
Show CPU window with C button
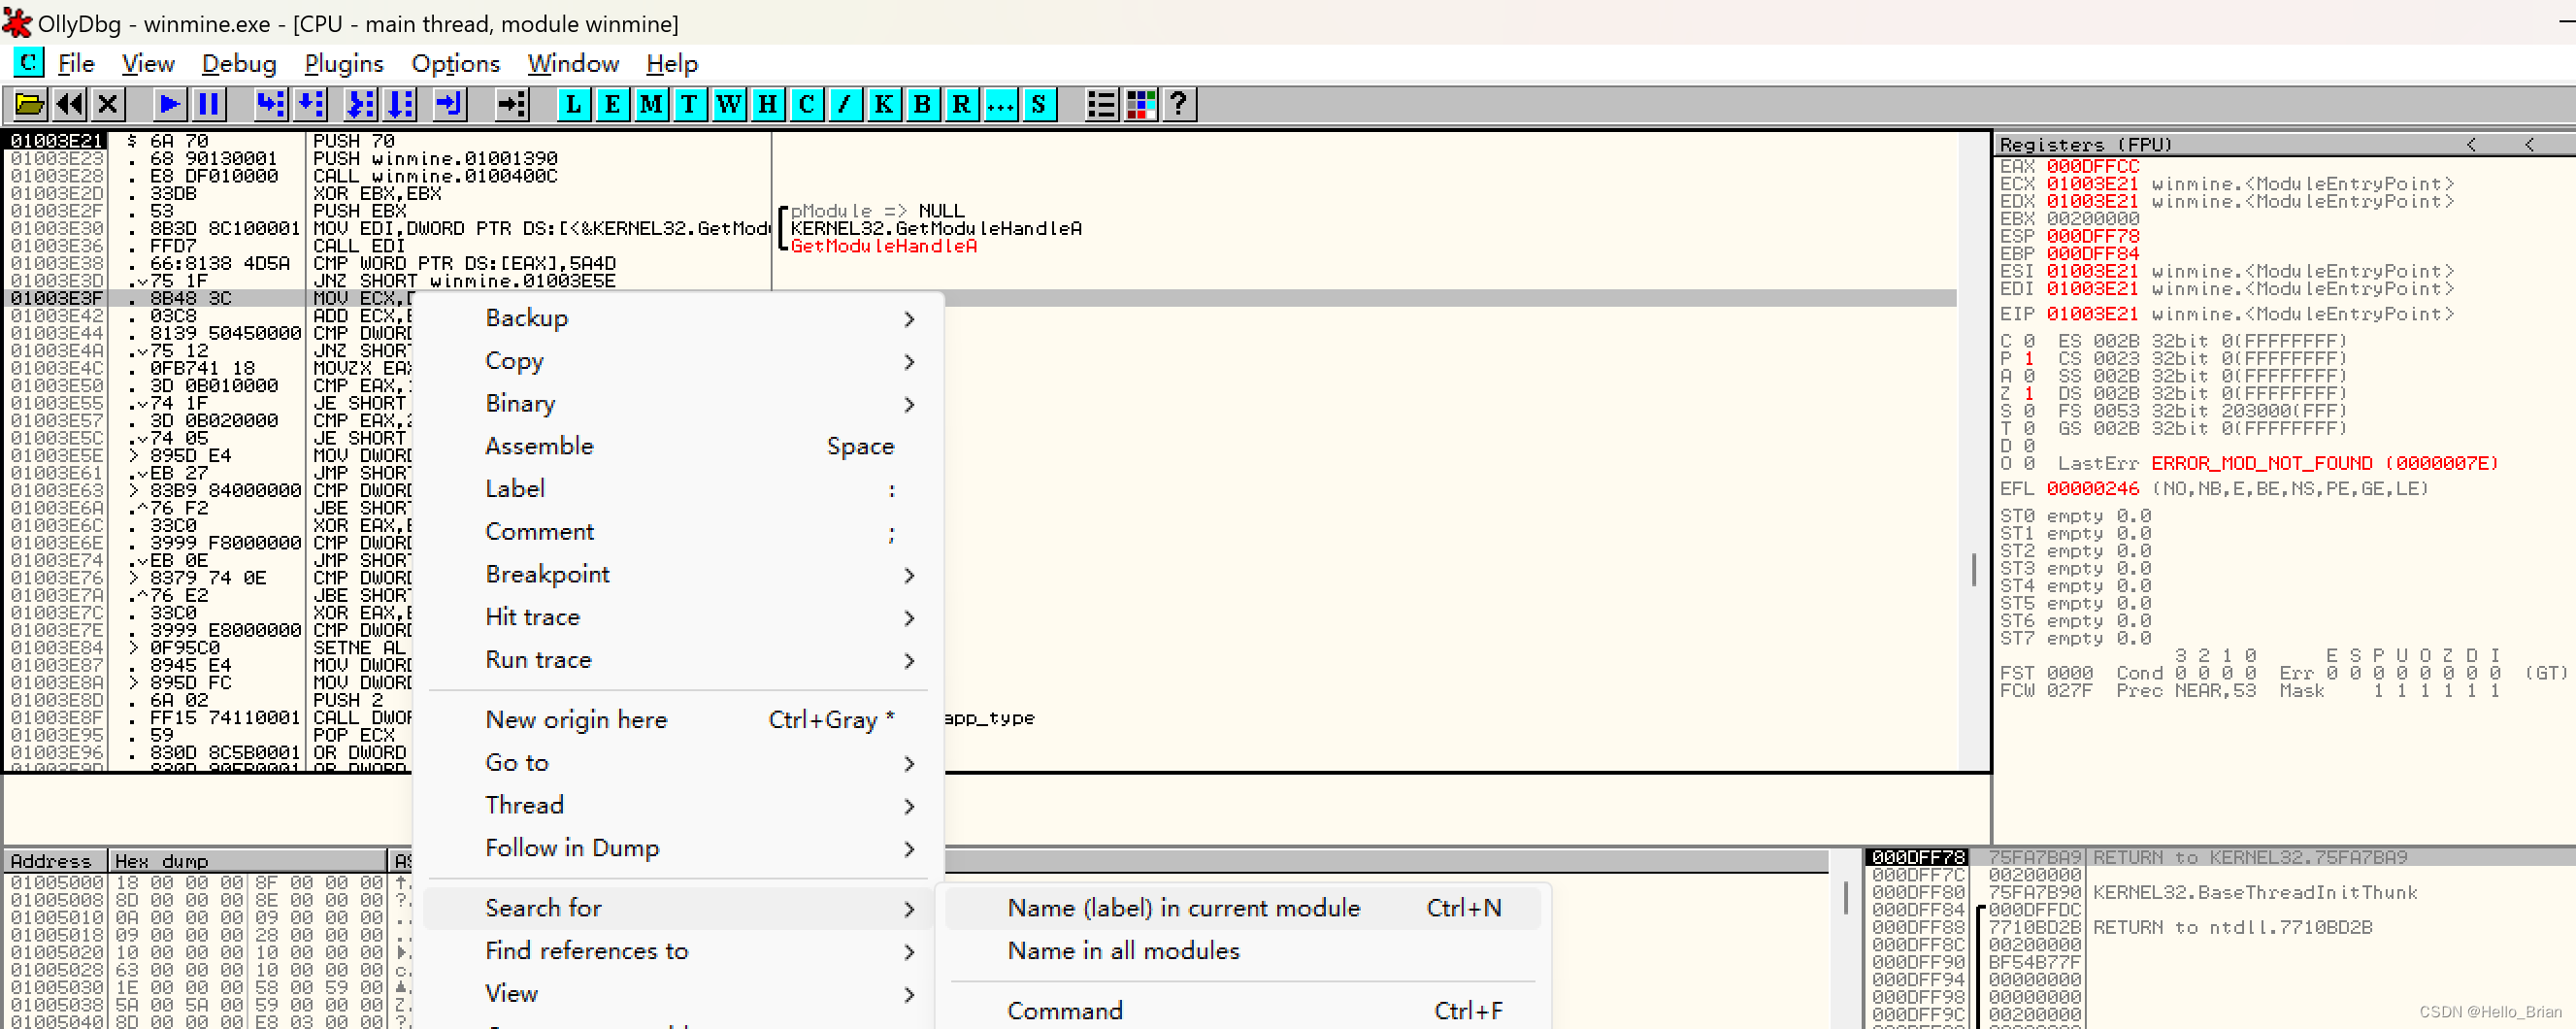click(806, 104)
